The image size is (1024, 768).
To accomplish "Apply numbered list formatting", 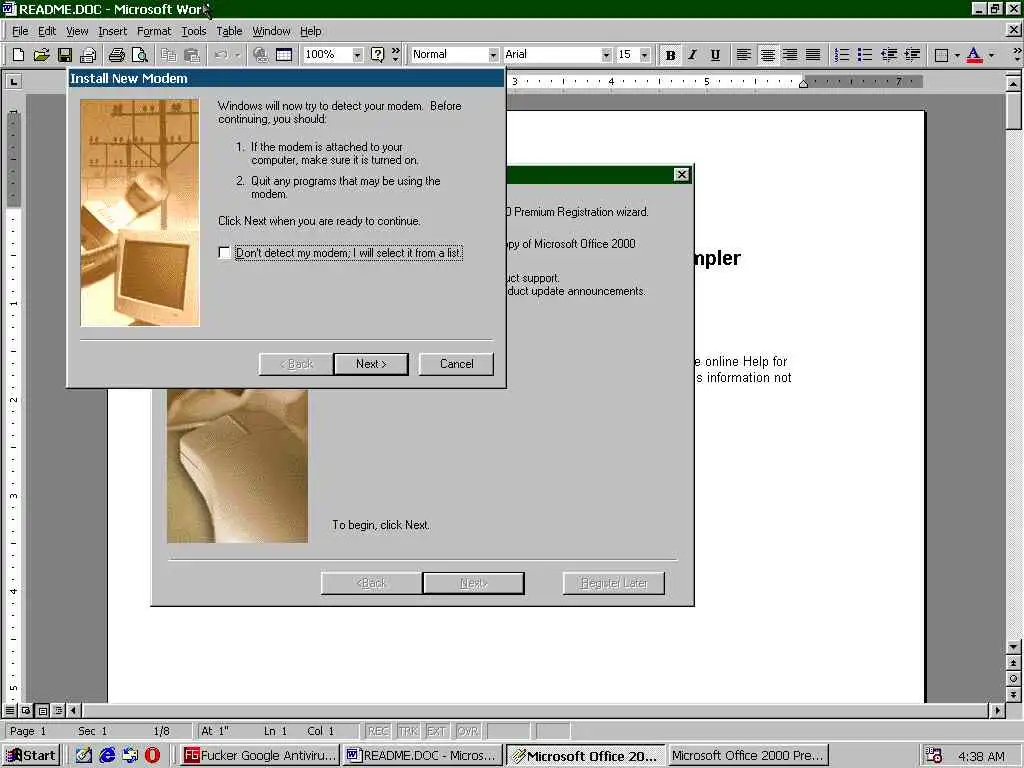I will (x=842, y=55).
